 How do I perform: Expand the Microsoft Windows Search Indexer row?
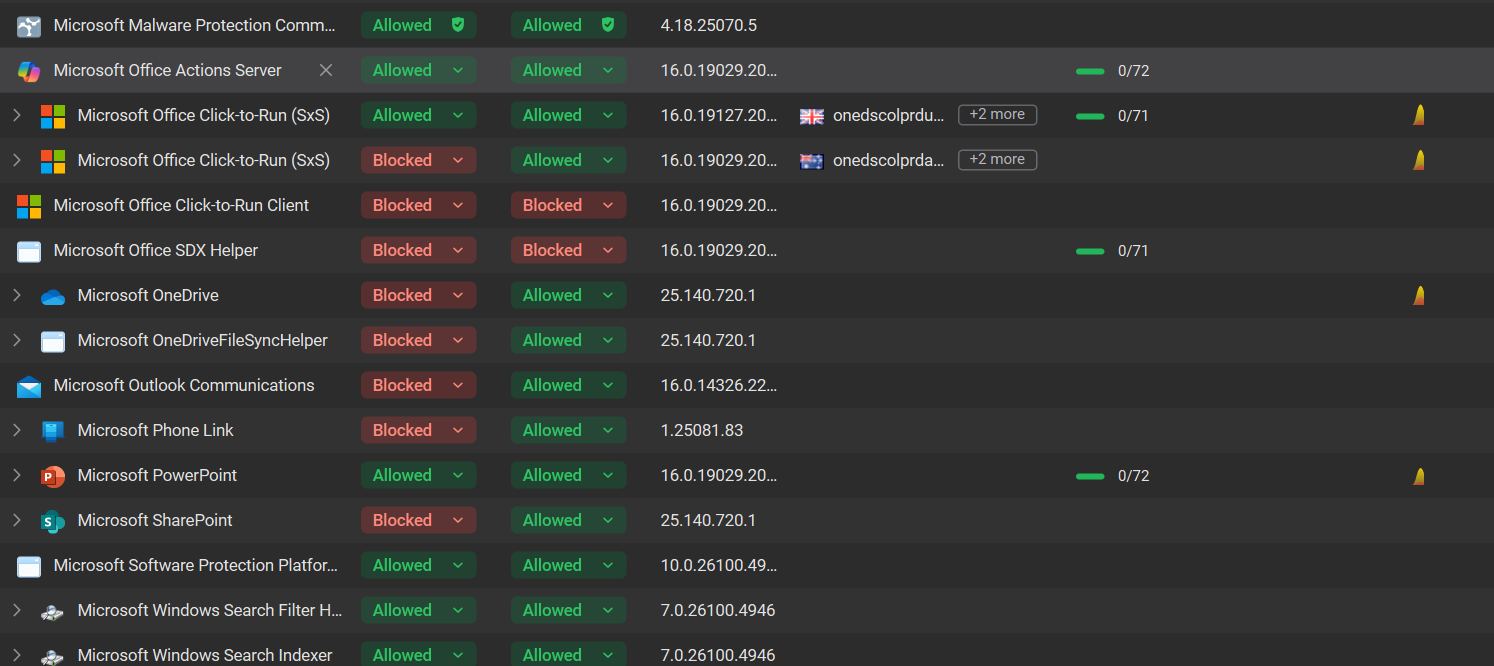pos(16,655)
